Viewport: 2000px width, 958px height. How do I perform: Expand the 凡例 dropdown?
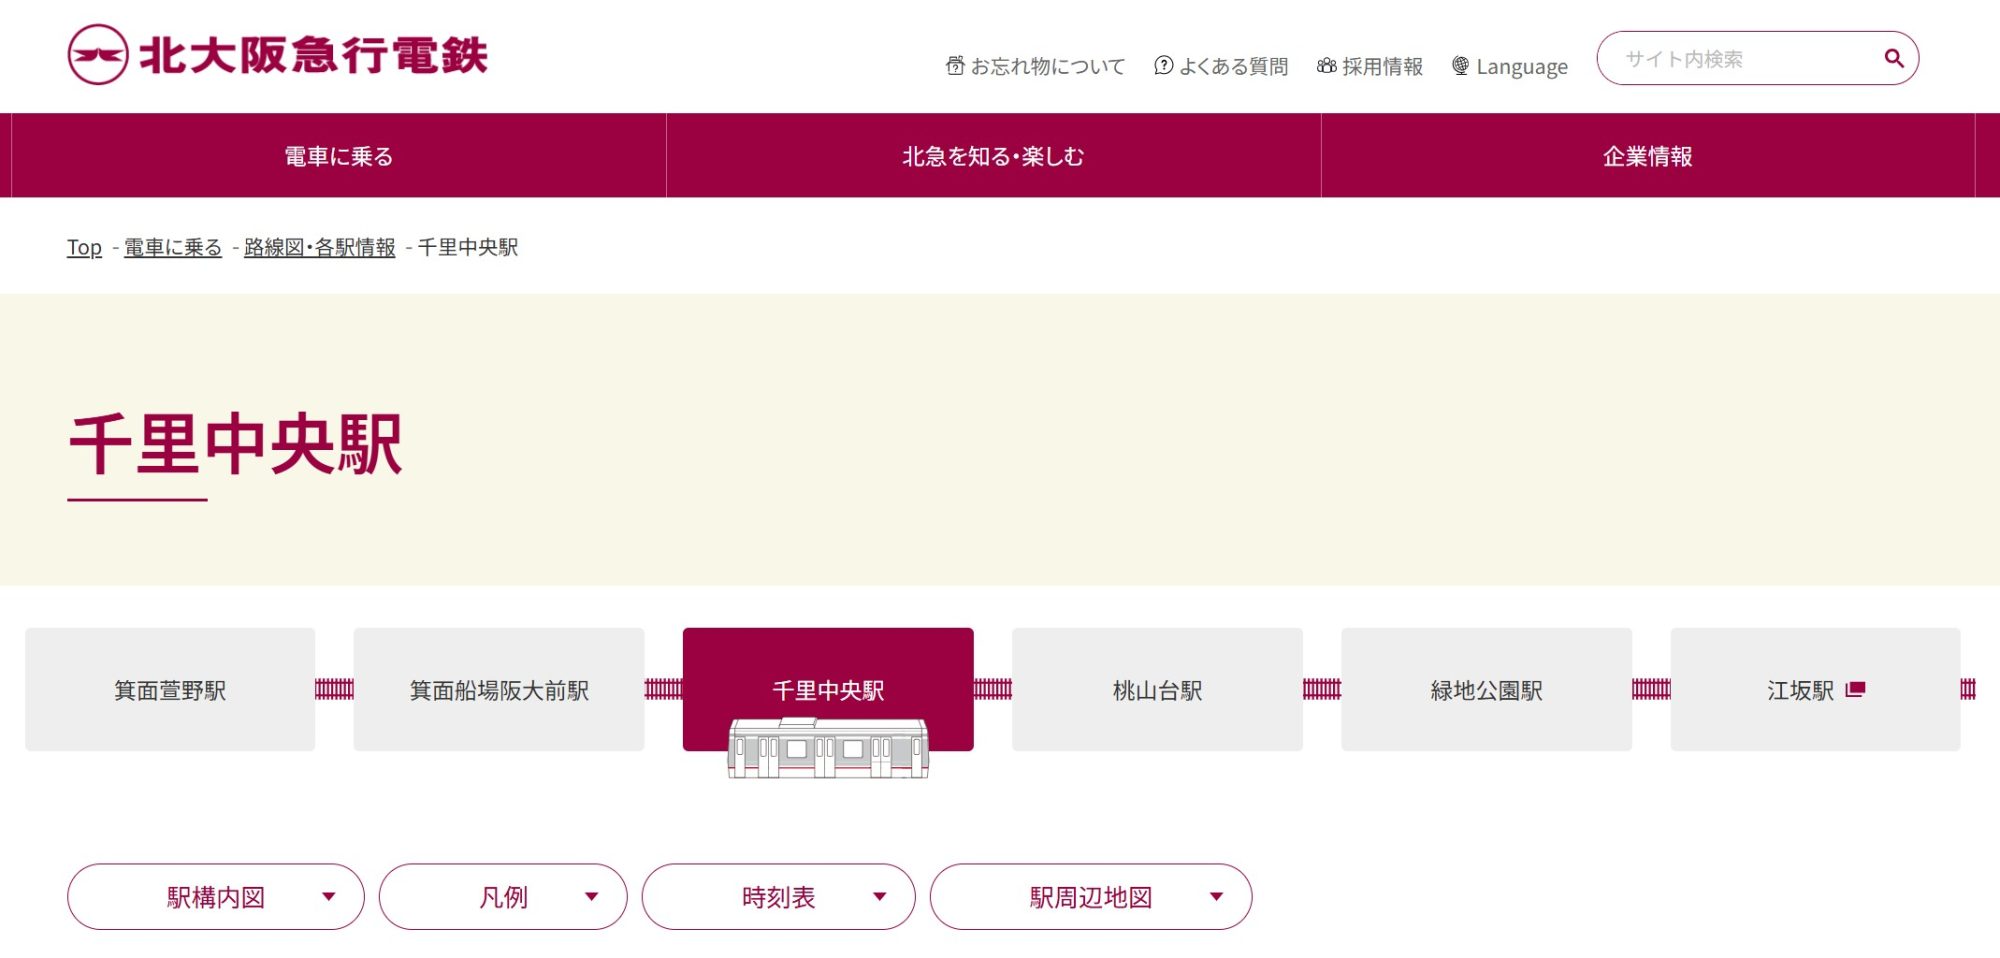503,897
